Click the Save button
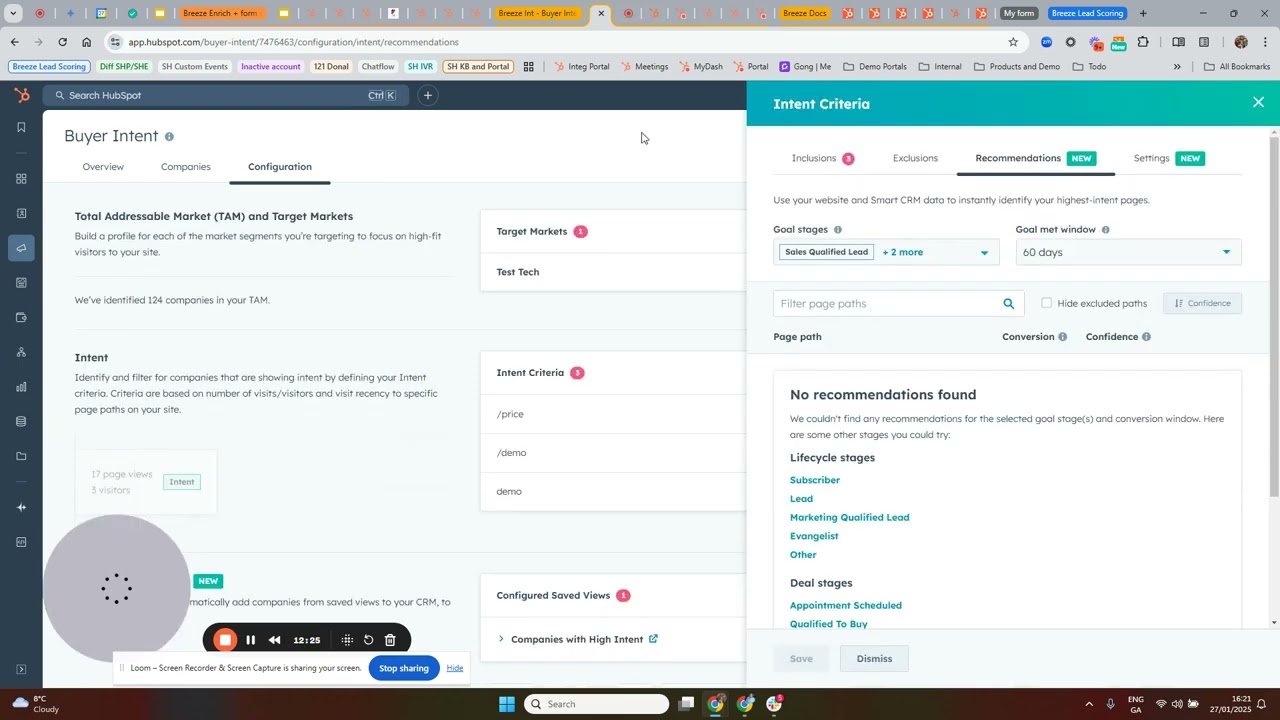 (x=801, y=658)
